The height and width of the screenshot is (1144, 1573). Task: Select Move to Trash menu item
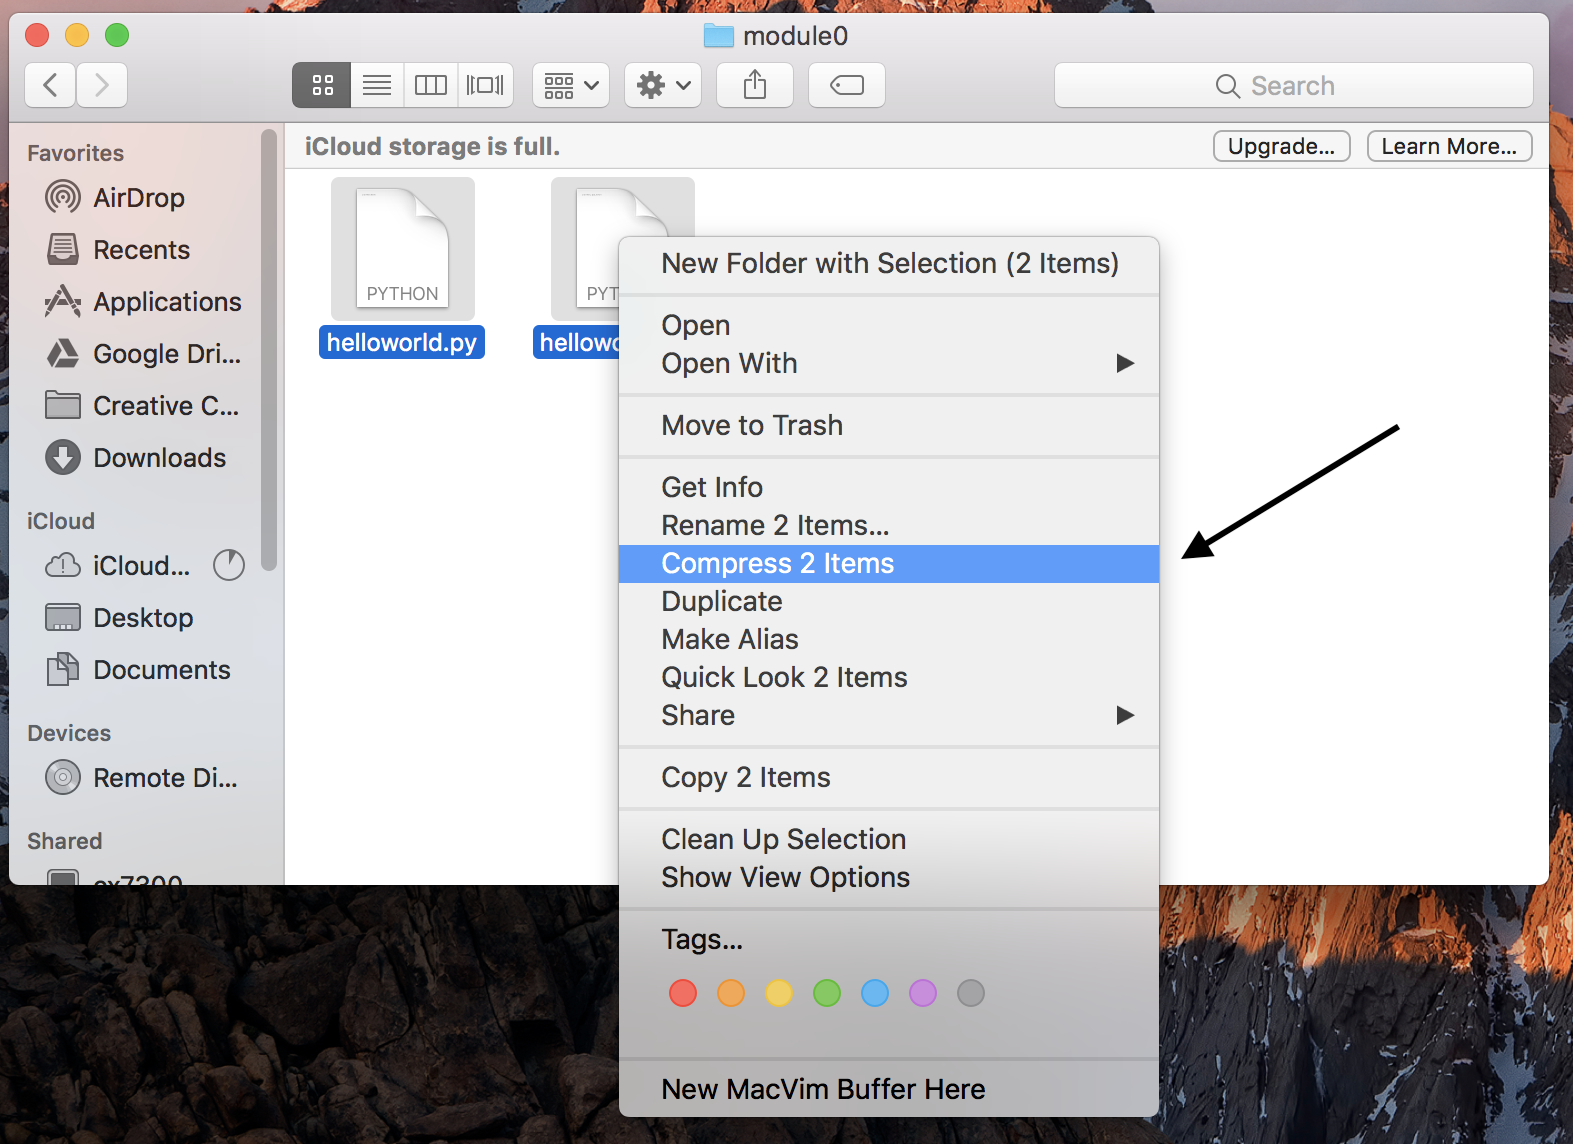click(x=752, y=426)
